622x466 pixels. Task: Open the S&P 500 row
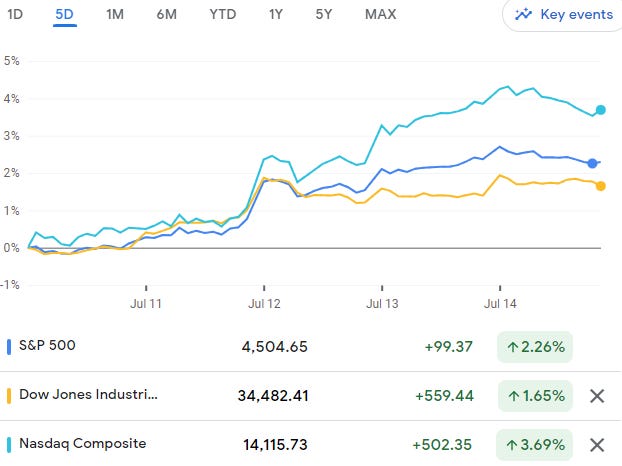click(x=311, y=347)
